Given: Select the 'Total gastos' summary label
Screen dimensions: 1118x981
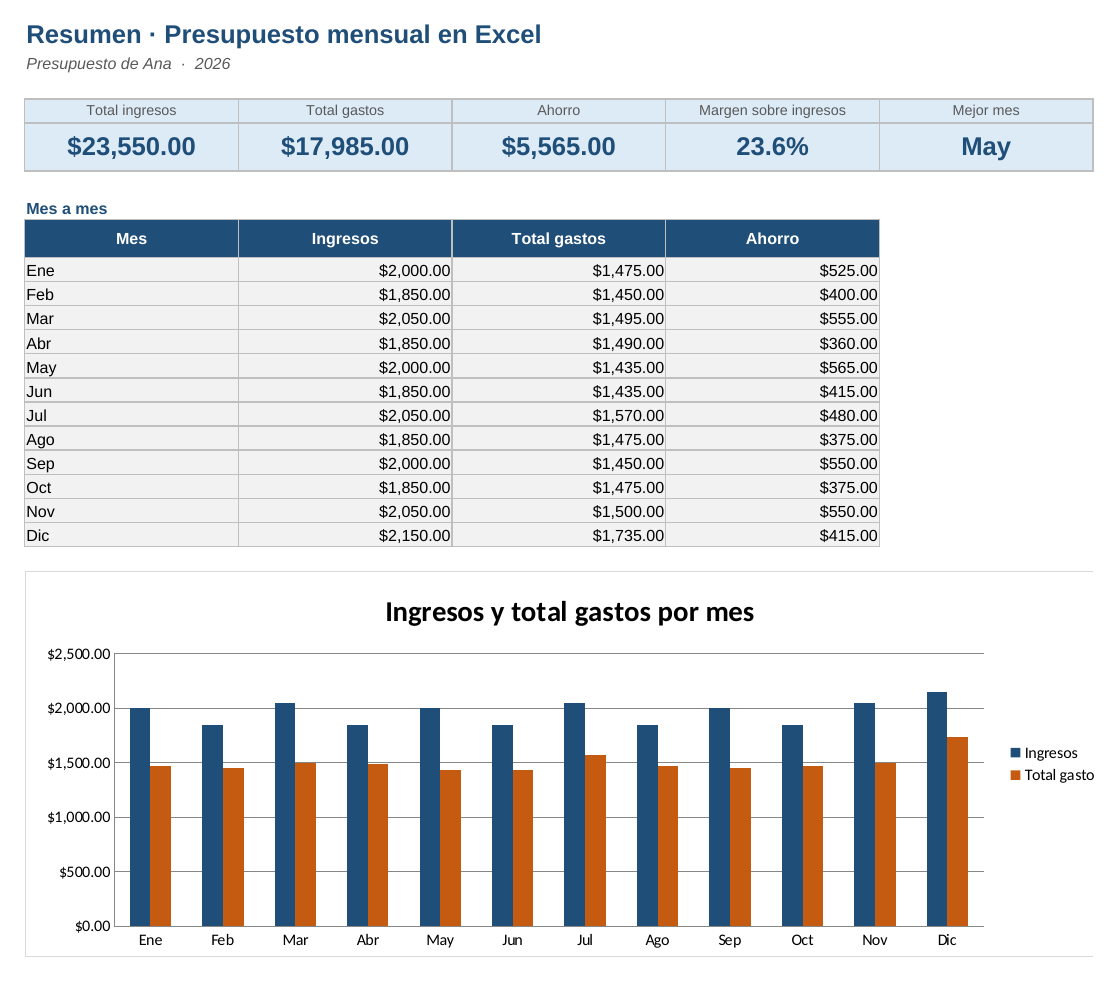Looking at the screenshot, I should click(x=345, y=111).
